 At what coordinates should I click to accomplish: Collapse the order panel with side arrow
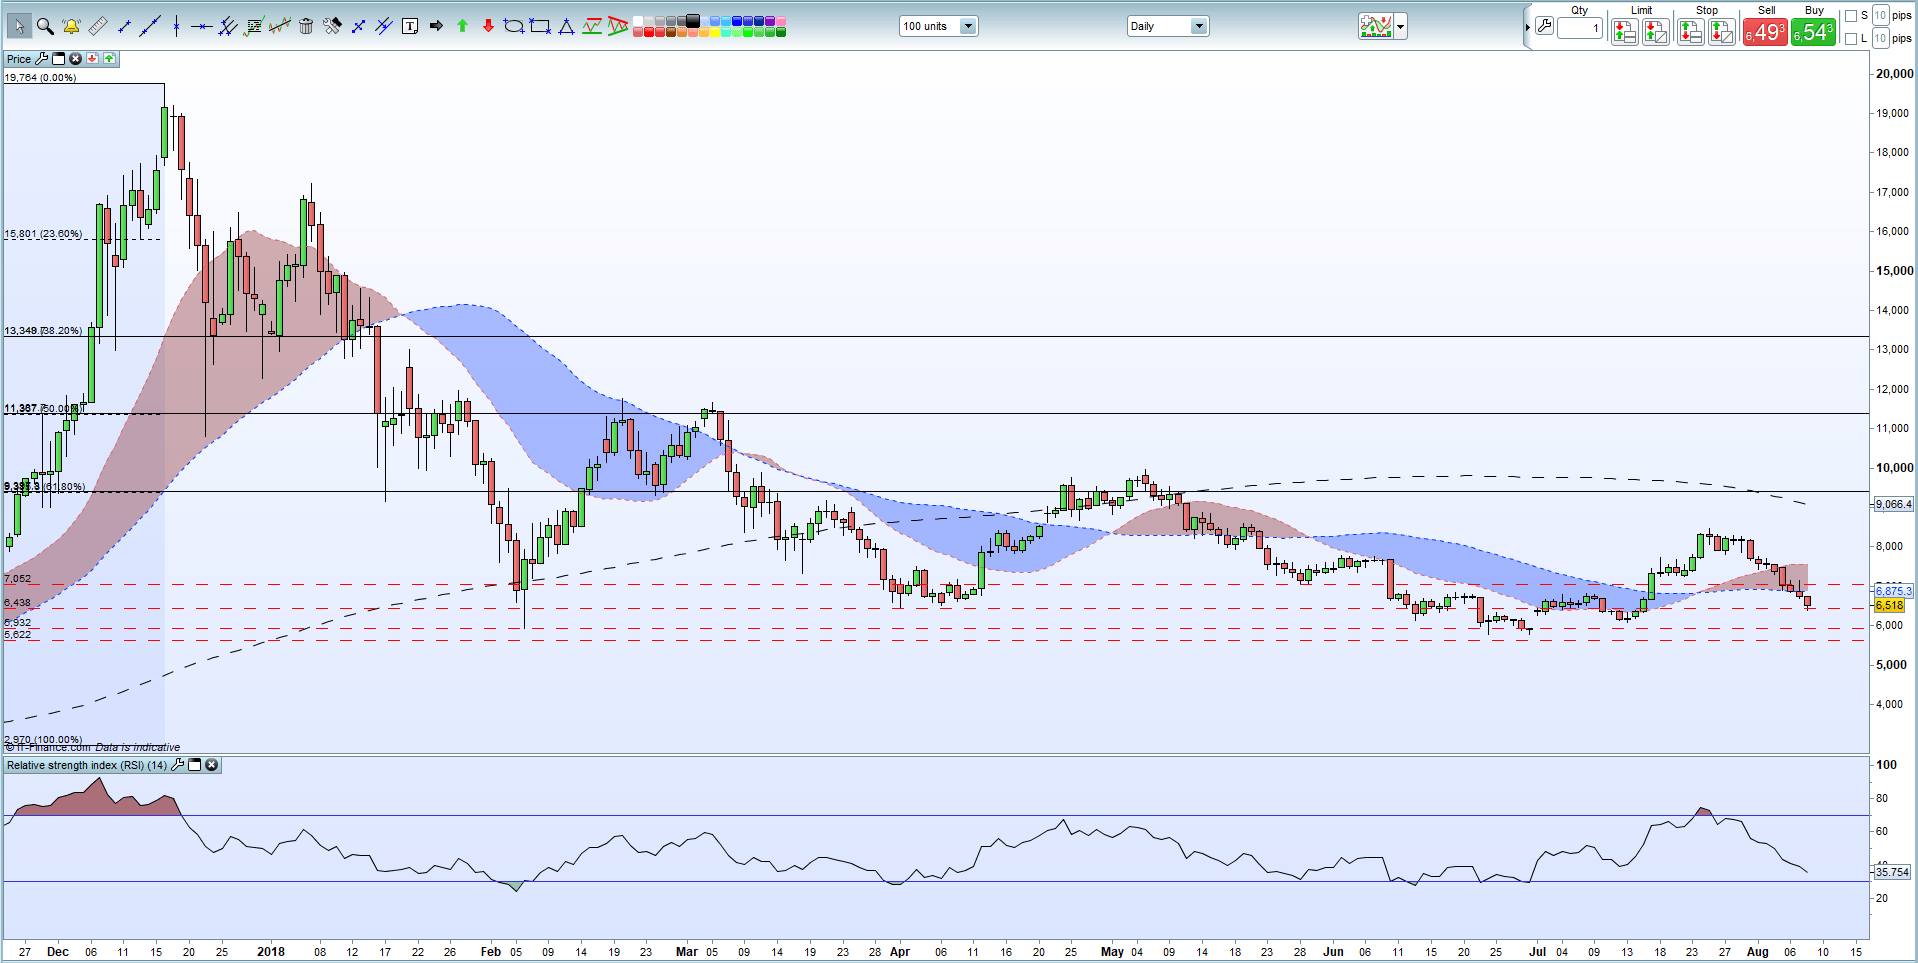tap(1527, 27)
